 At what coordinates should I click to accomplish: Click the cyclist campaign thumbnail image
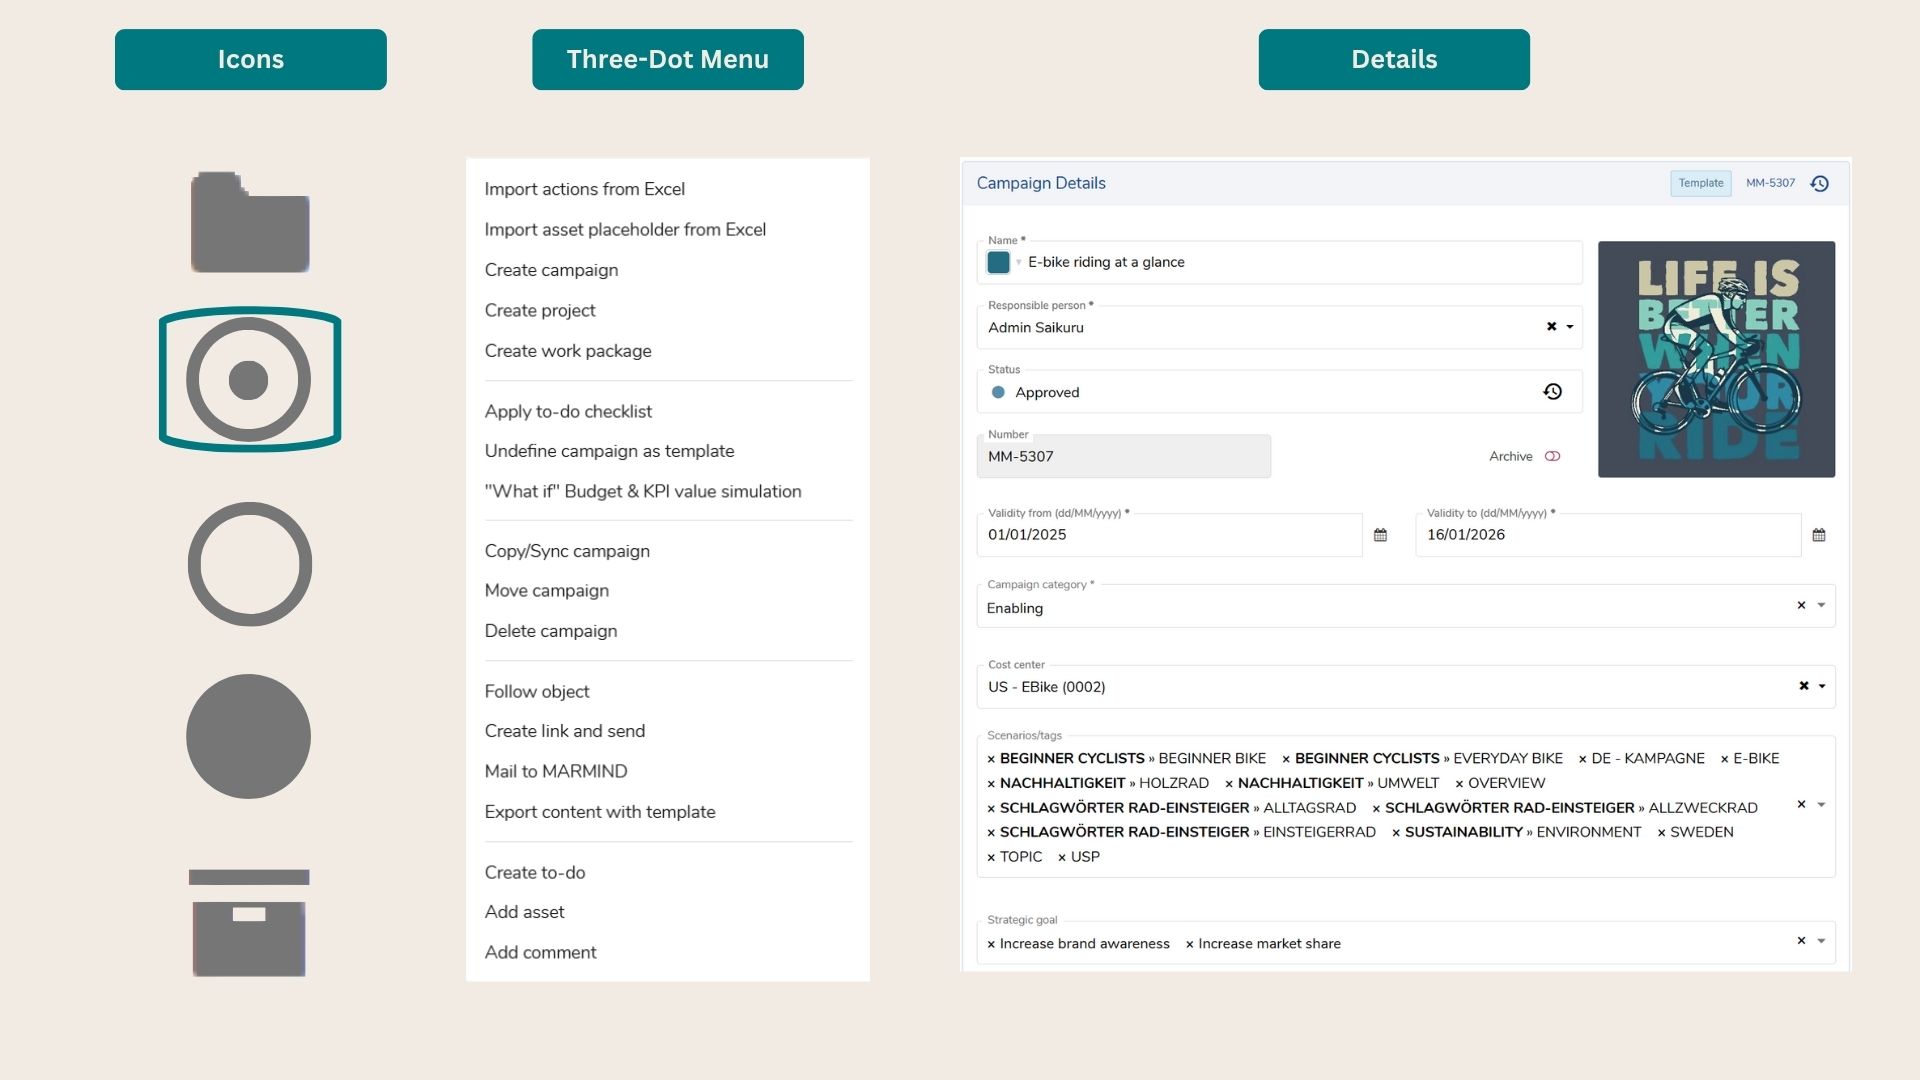pos(1716,359)
